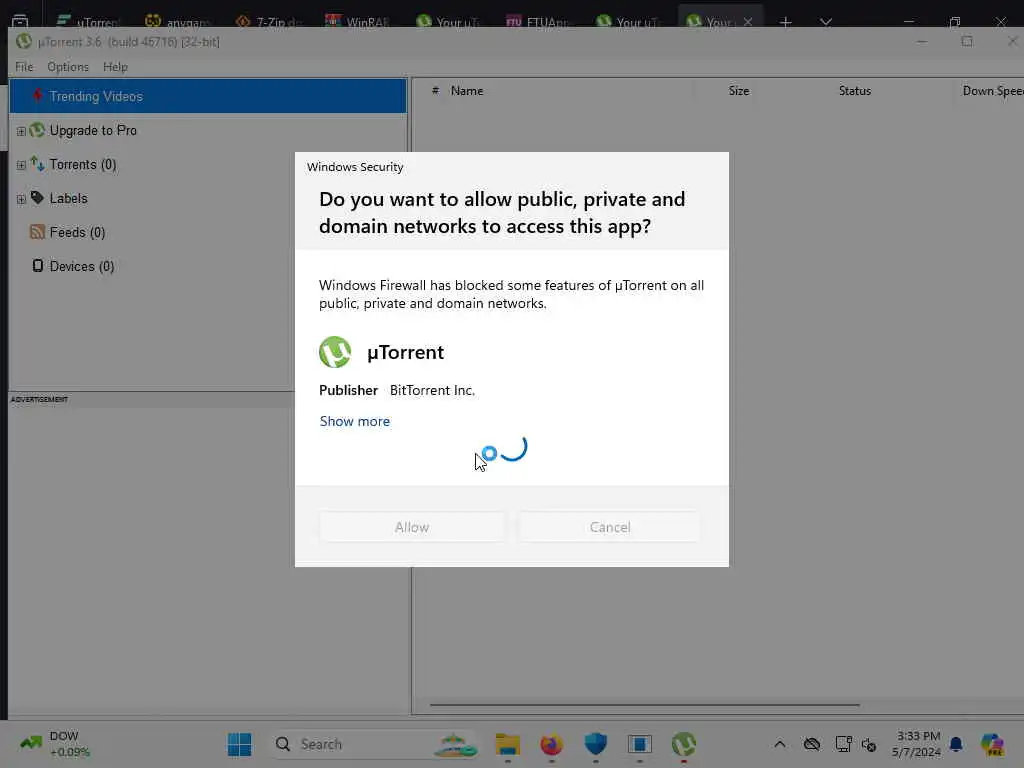Select the Torrents (0) label
This screenshot has height=768, width=1024.
(x=83, y=165)
